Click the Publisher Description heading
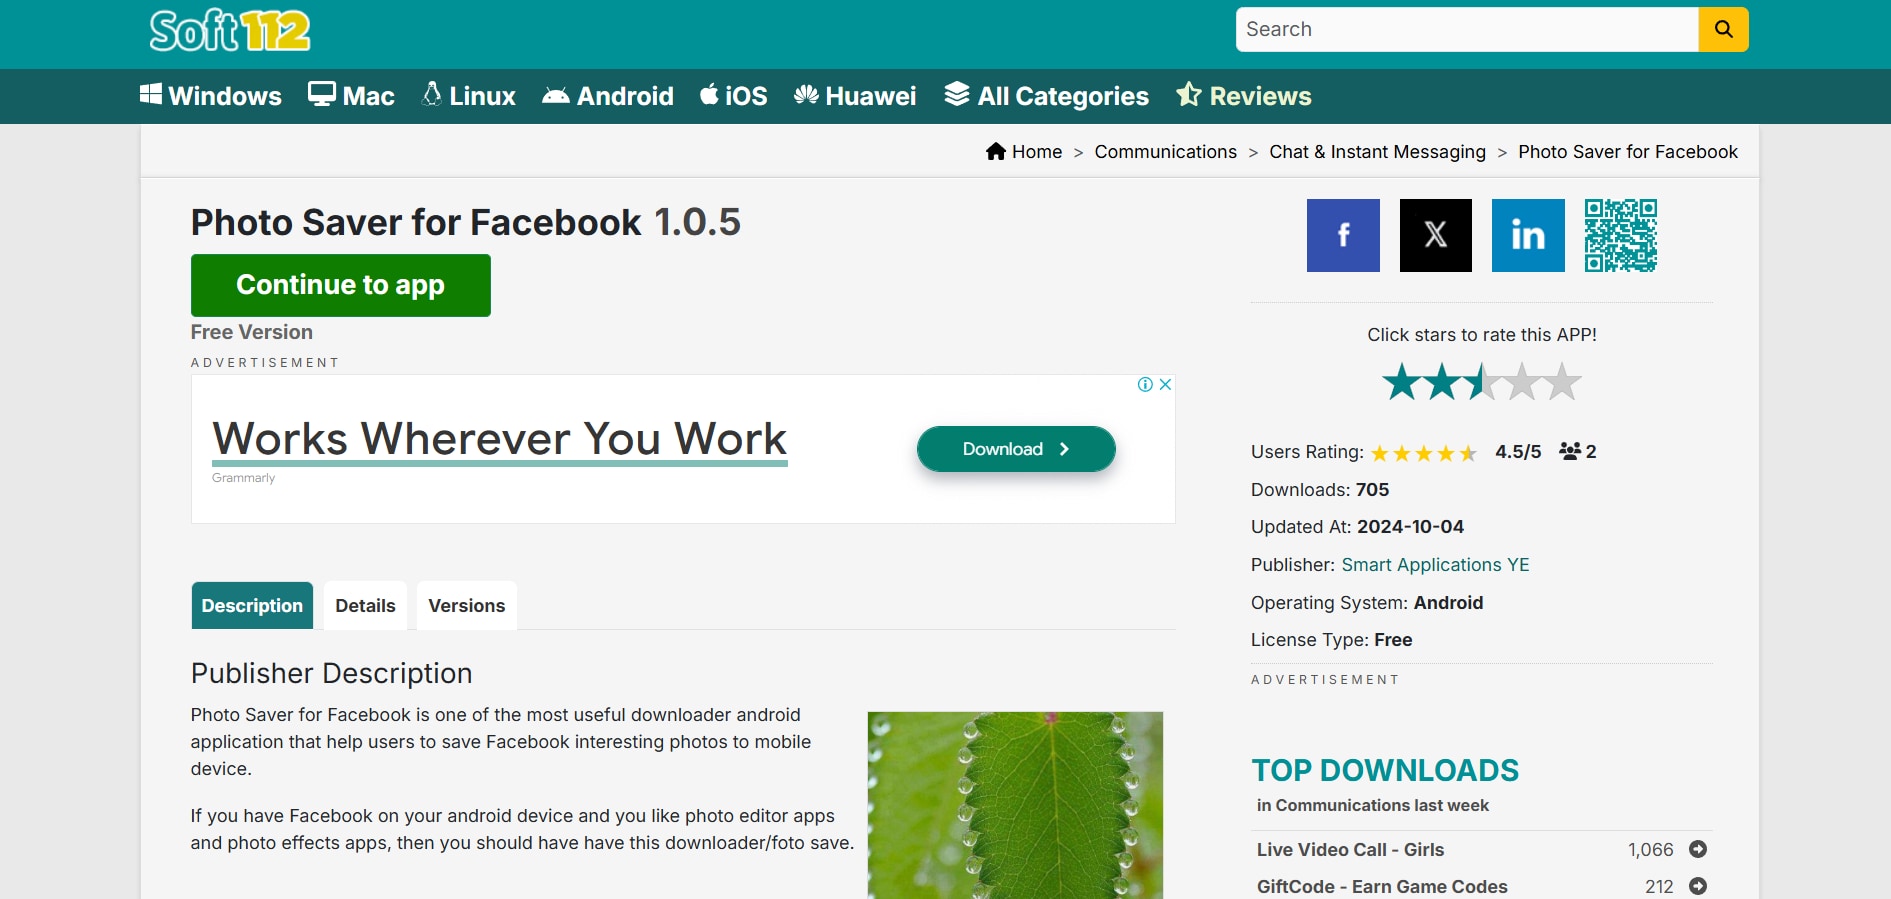Image resolution: width=1891 pixels, height=899 pixels. [x=332, y=673]
